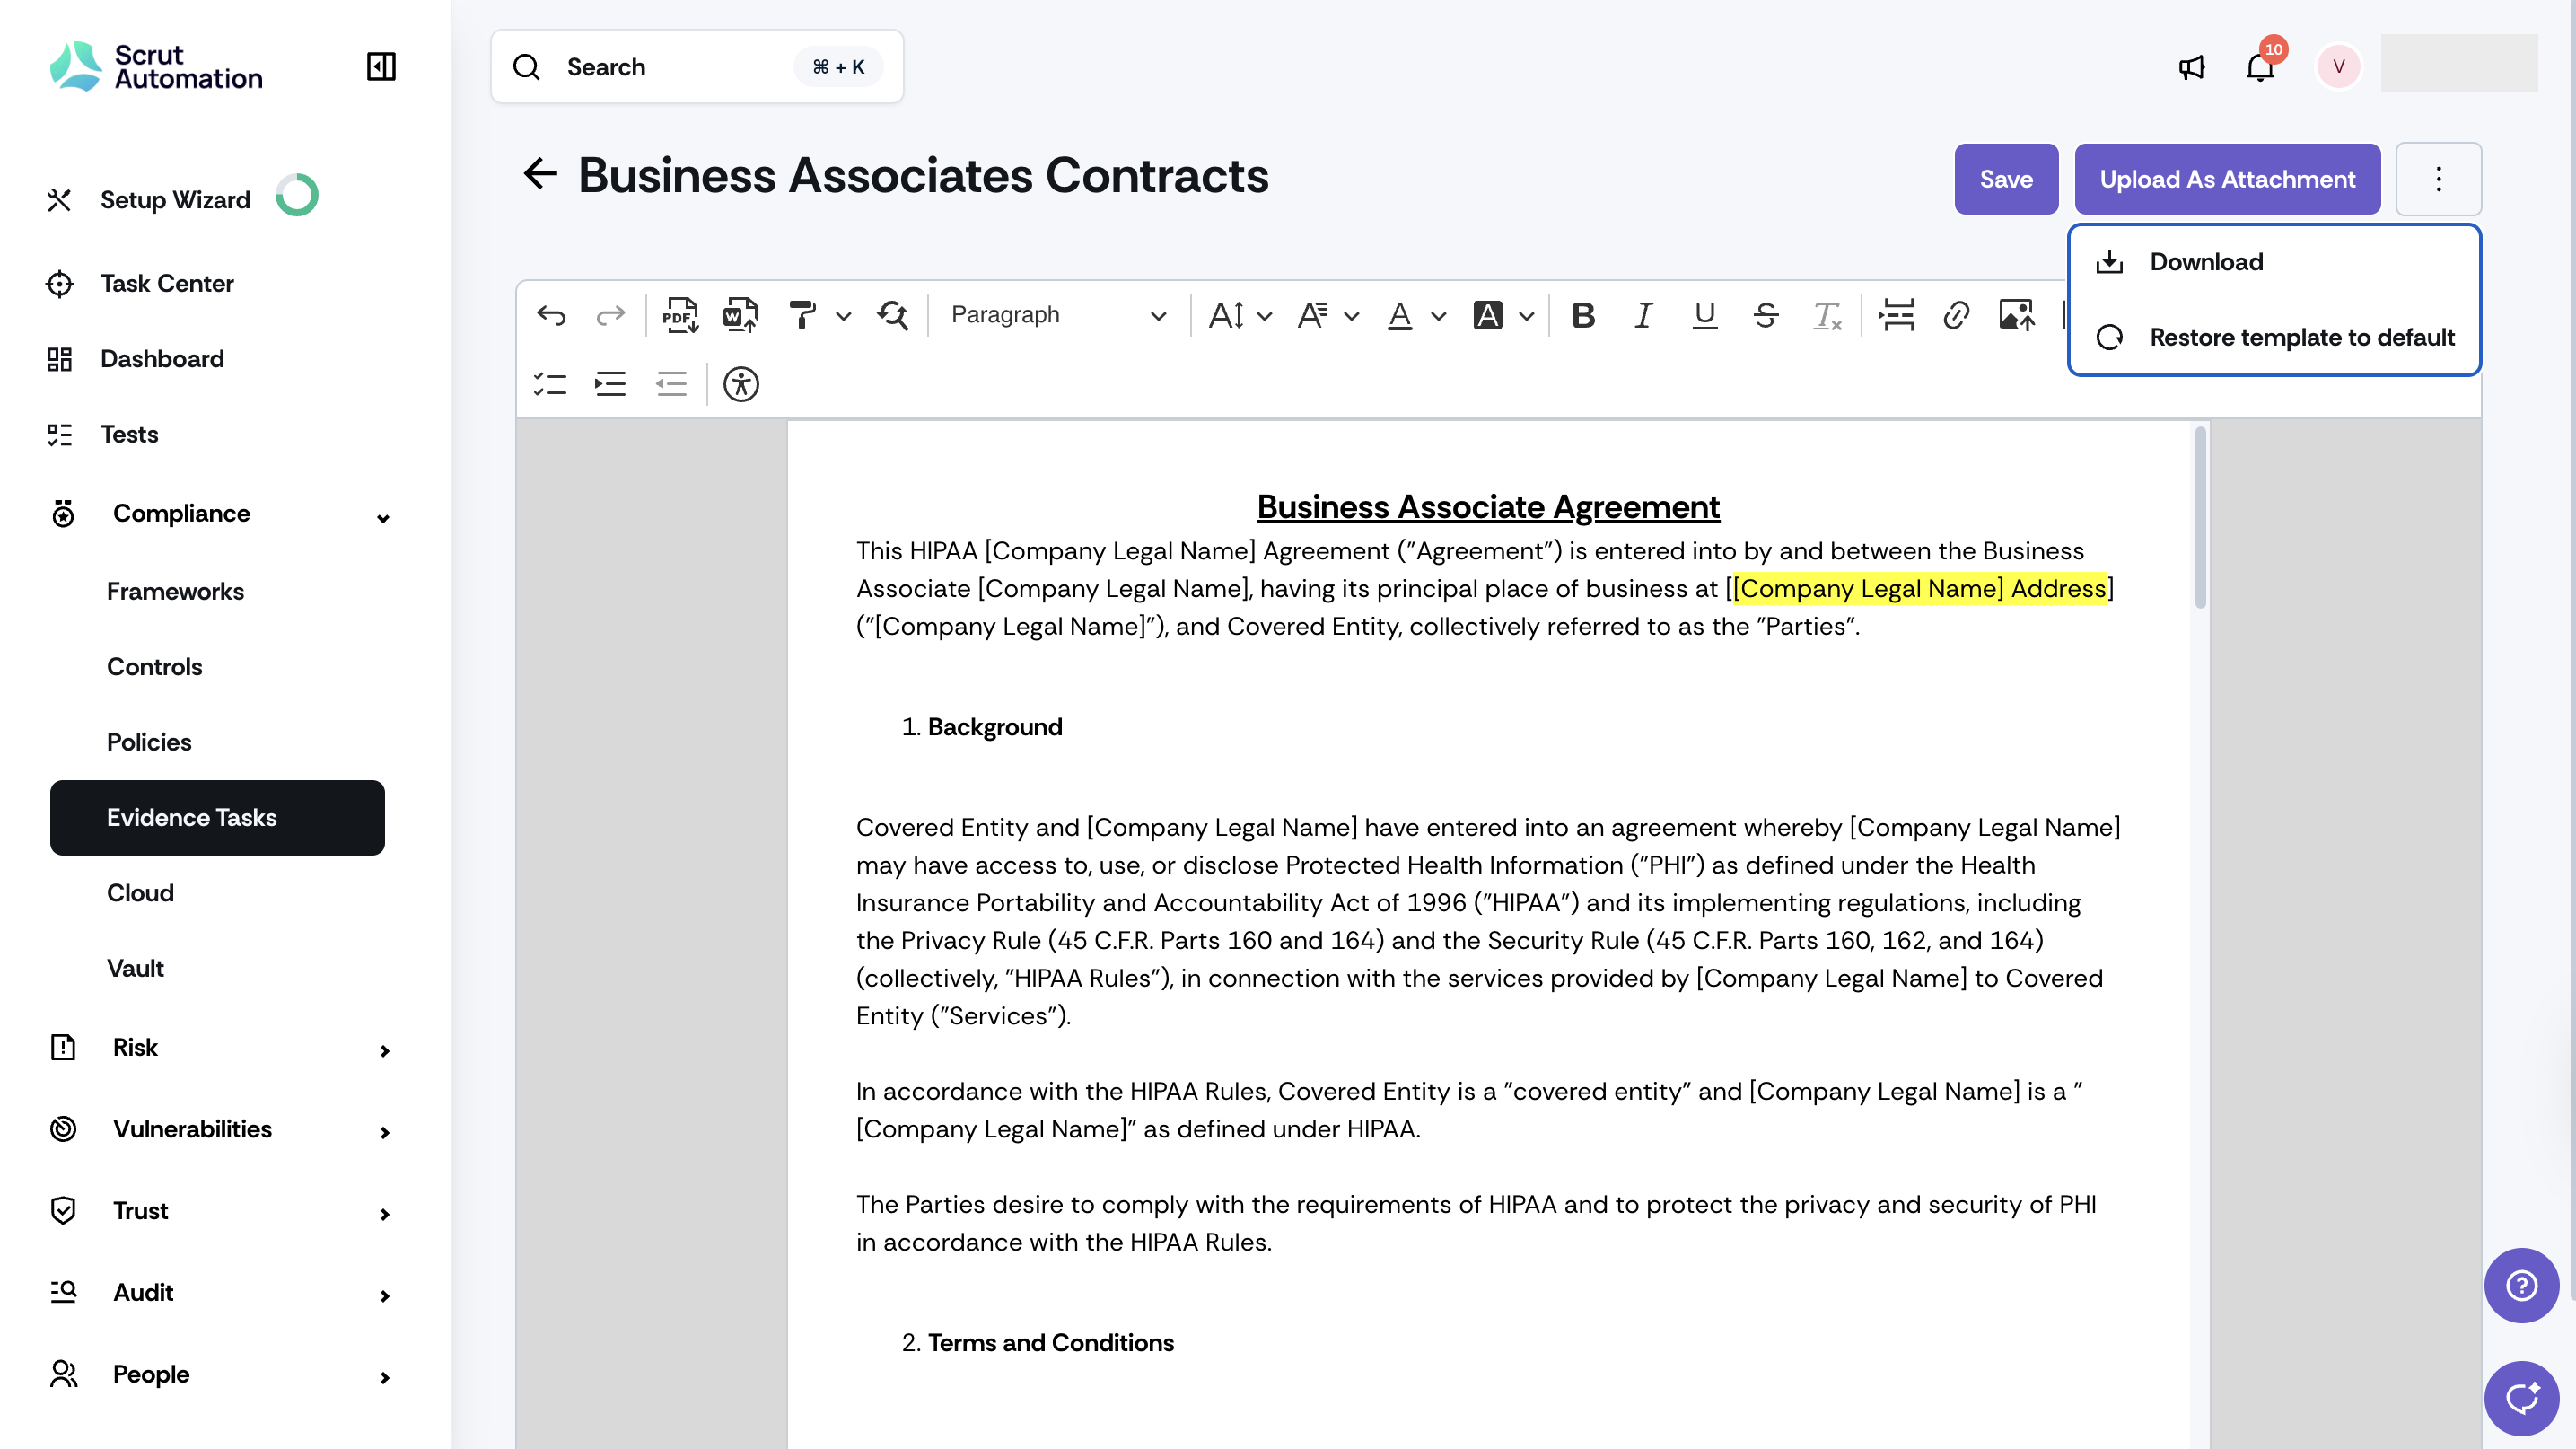Toggle bold formatting

(1583, 316)
